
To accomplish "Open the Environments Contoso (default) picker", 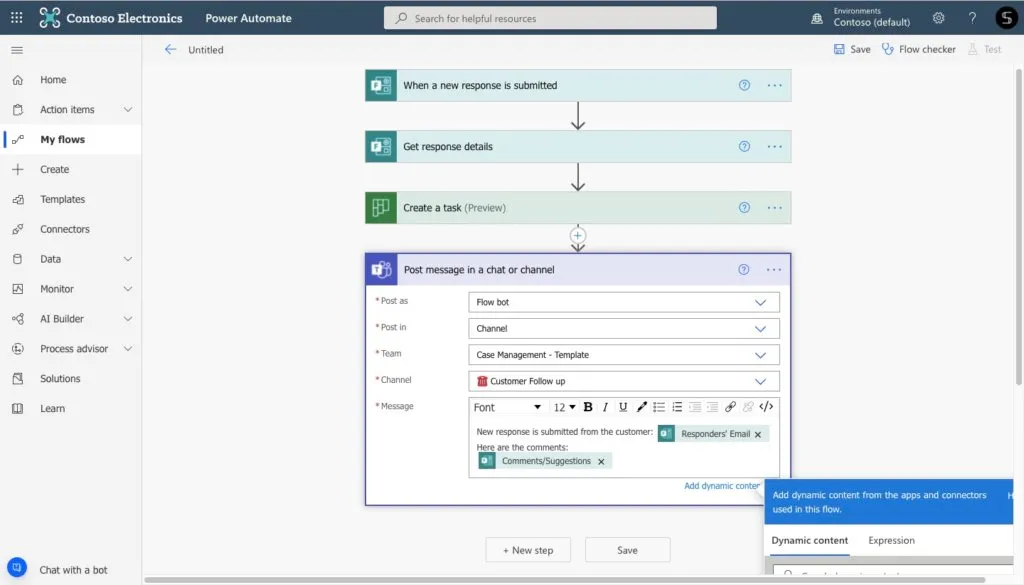I will [861, 18].
